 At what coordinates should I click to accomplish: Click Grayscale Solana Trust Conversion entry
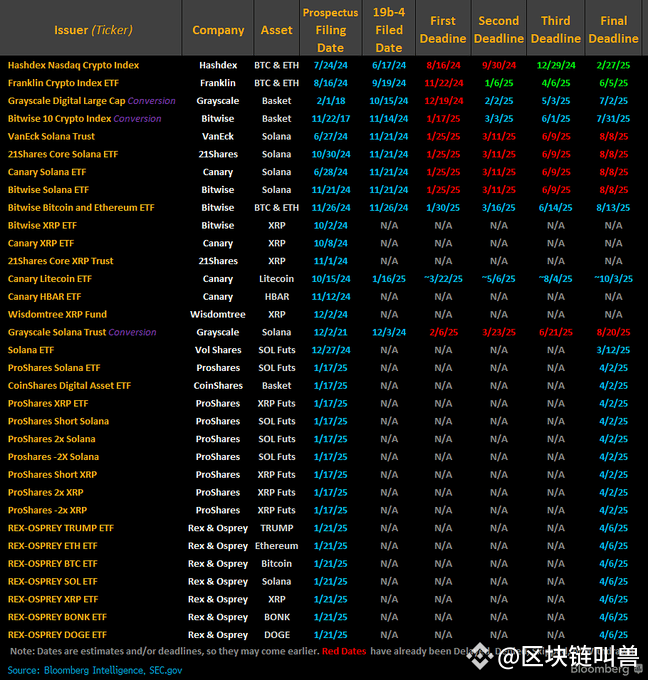(x=82, y=332)
